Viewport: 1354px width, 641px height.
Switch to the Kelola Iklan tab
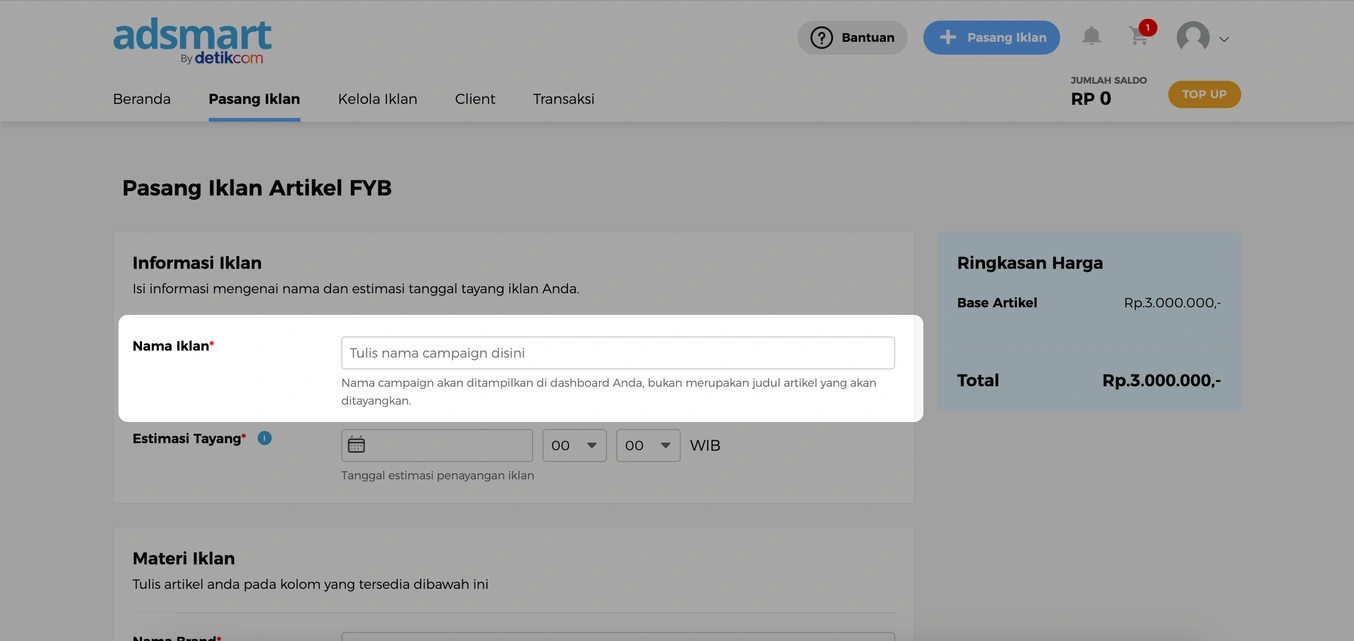point(377,99)
